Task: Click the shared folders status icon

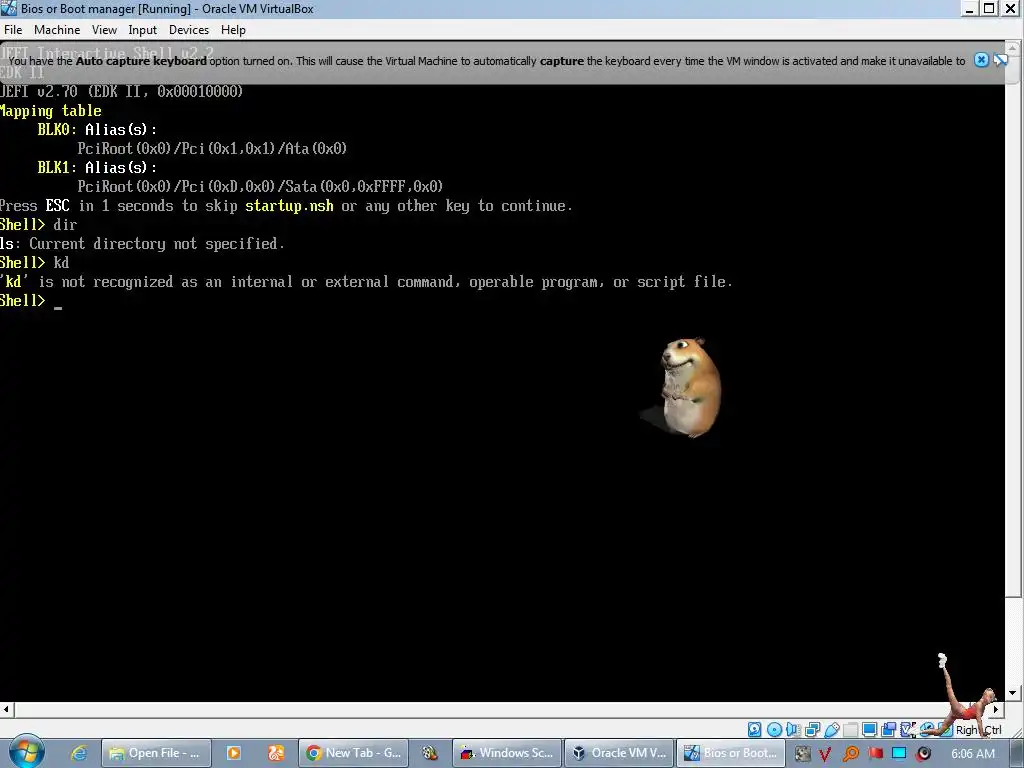Action: [x=850, y=729]
